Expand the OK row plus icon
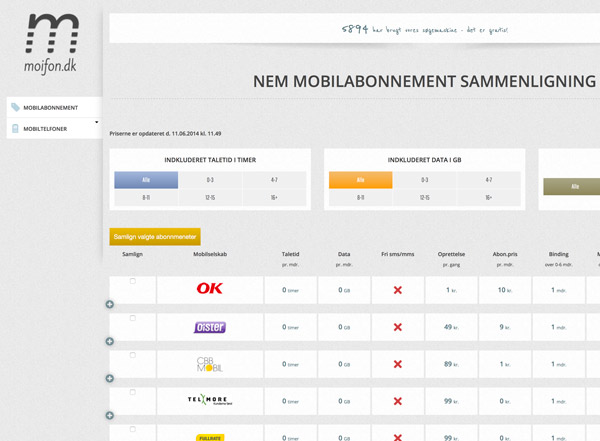Image resolution: width=600 pixels, height=441 pixels. tap(109, 304)
